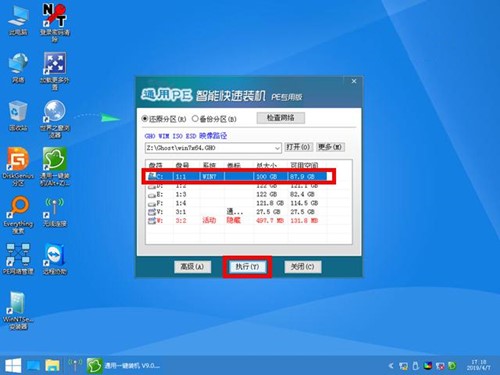Click the Open (O) button

click(298, 147)
